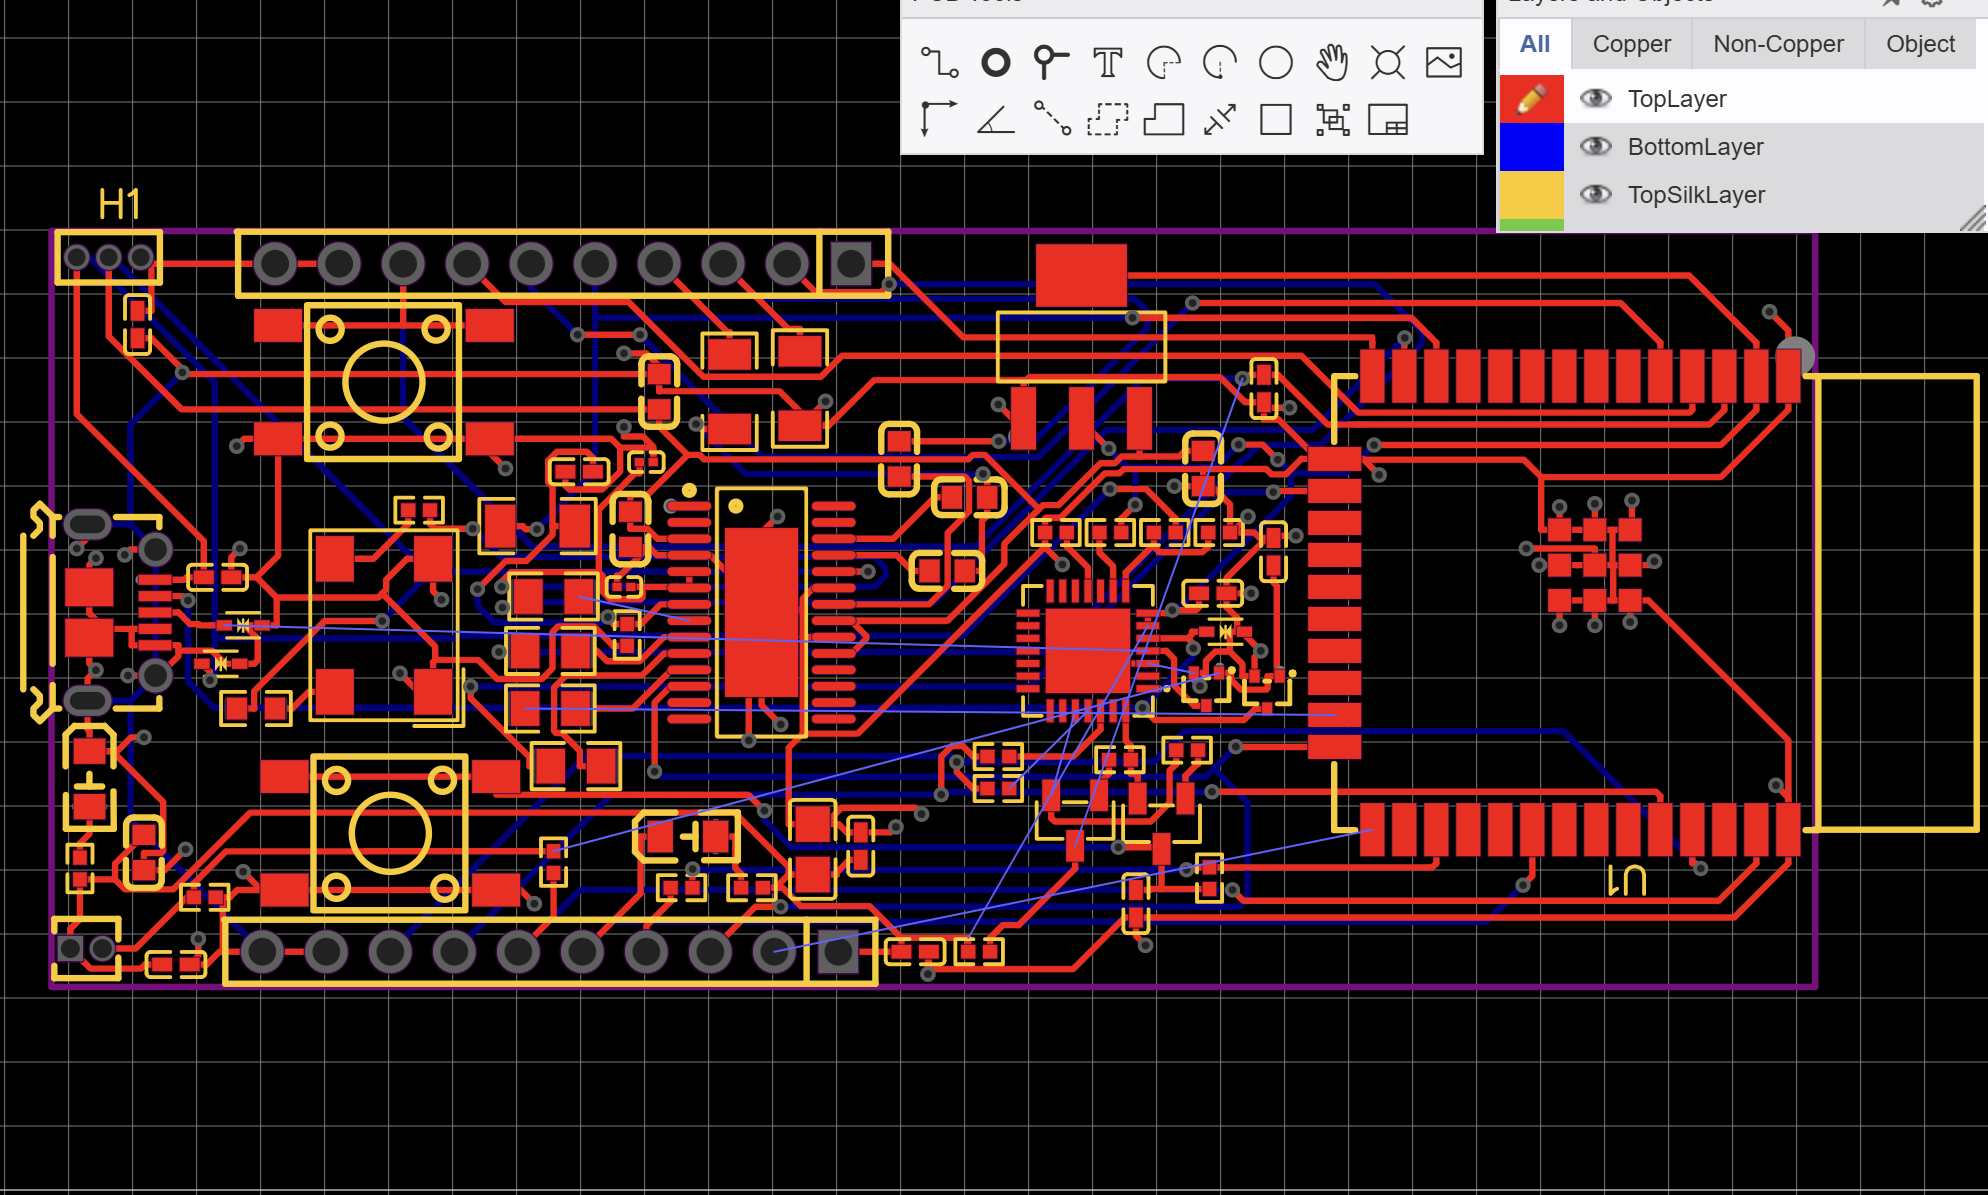
Task: Toggle BottomLayer visibility eye
Action: click(1595, 146)
